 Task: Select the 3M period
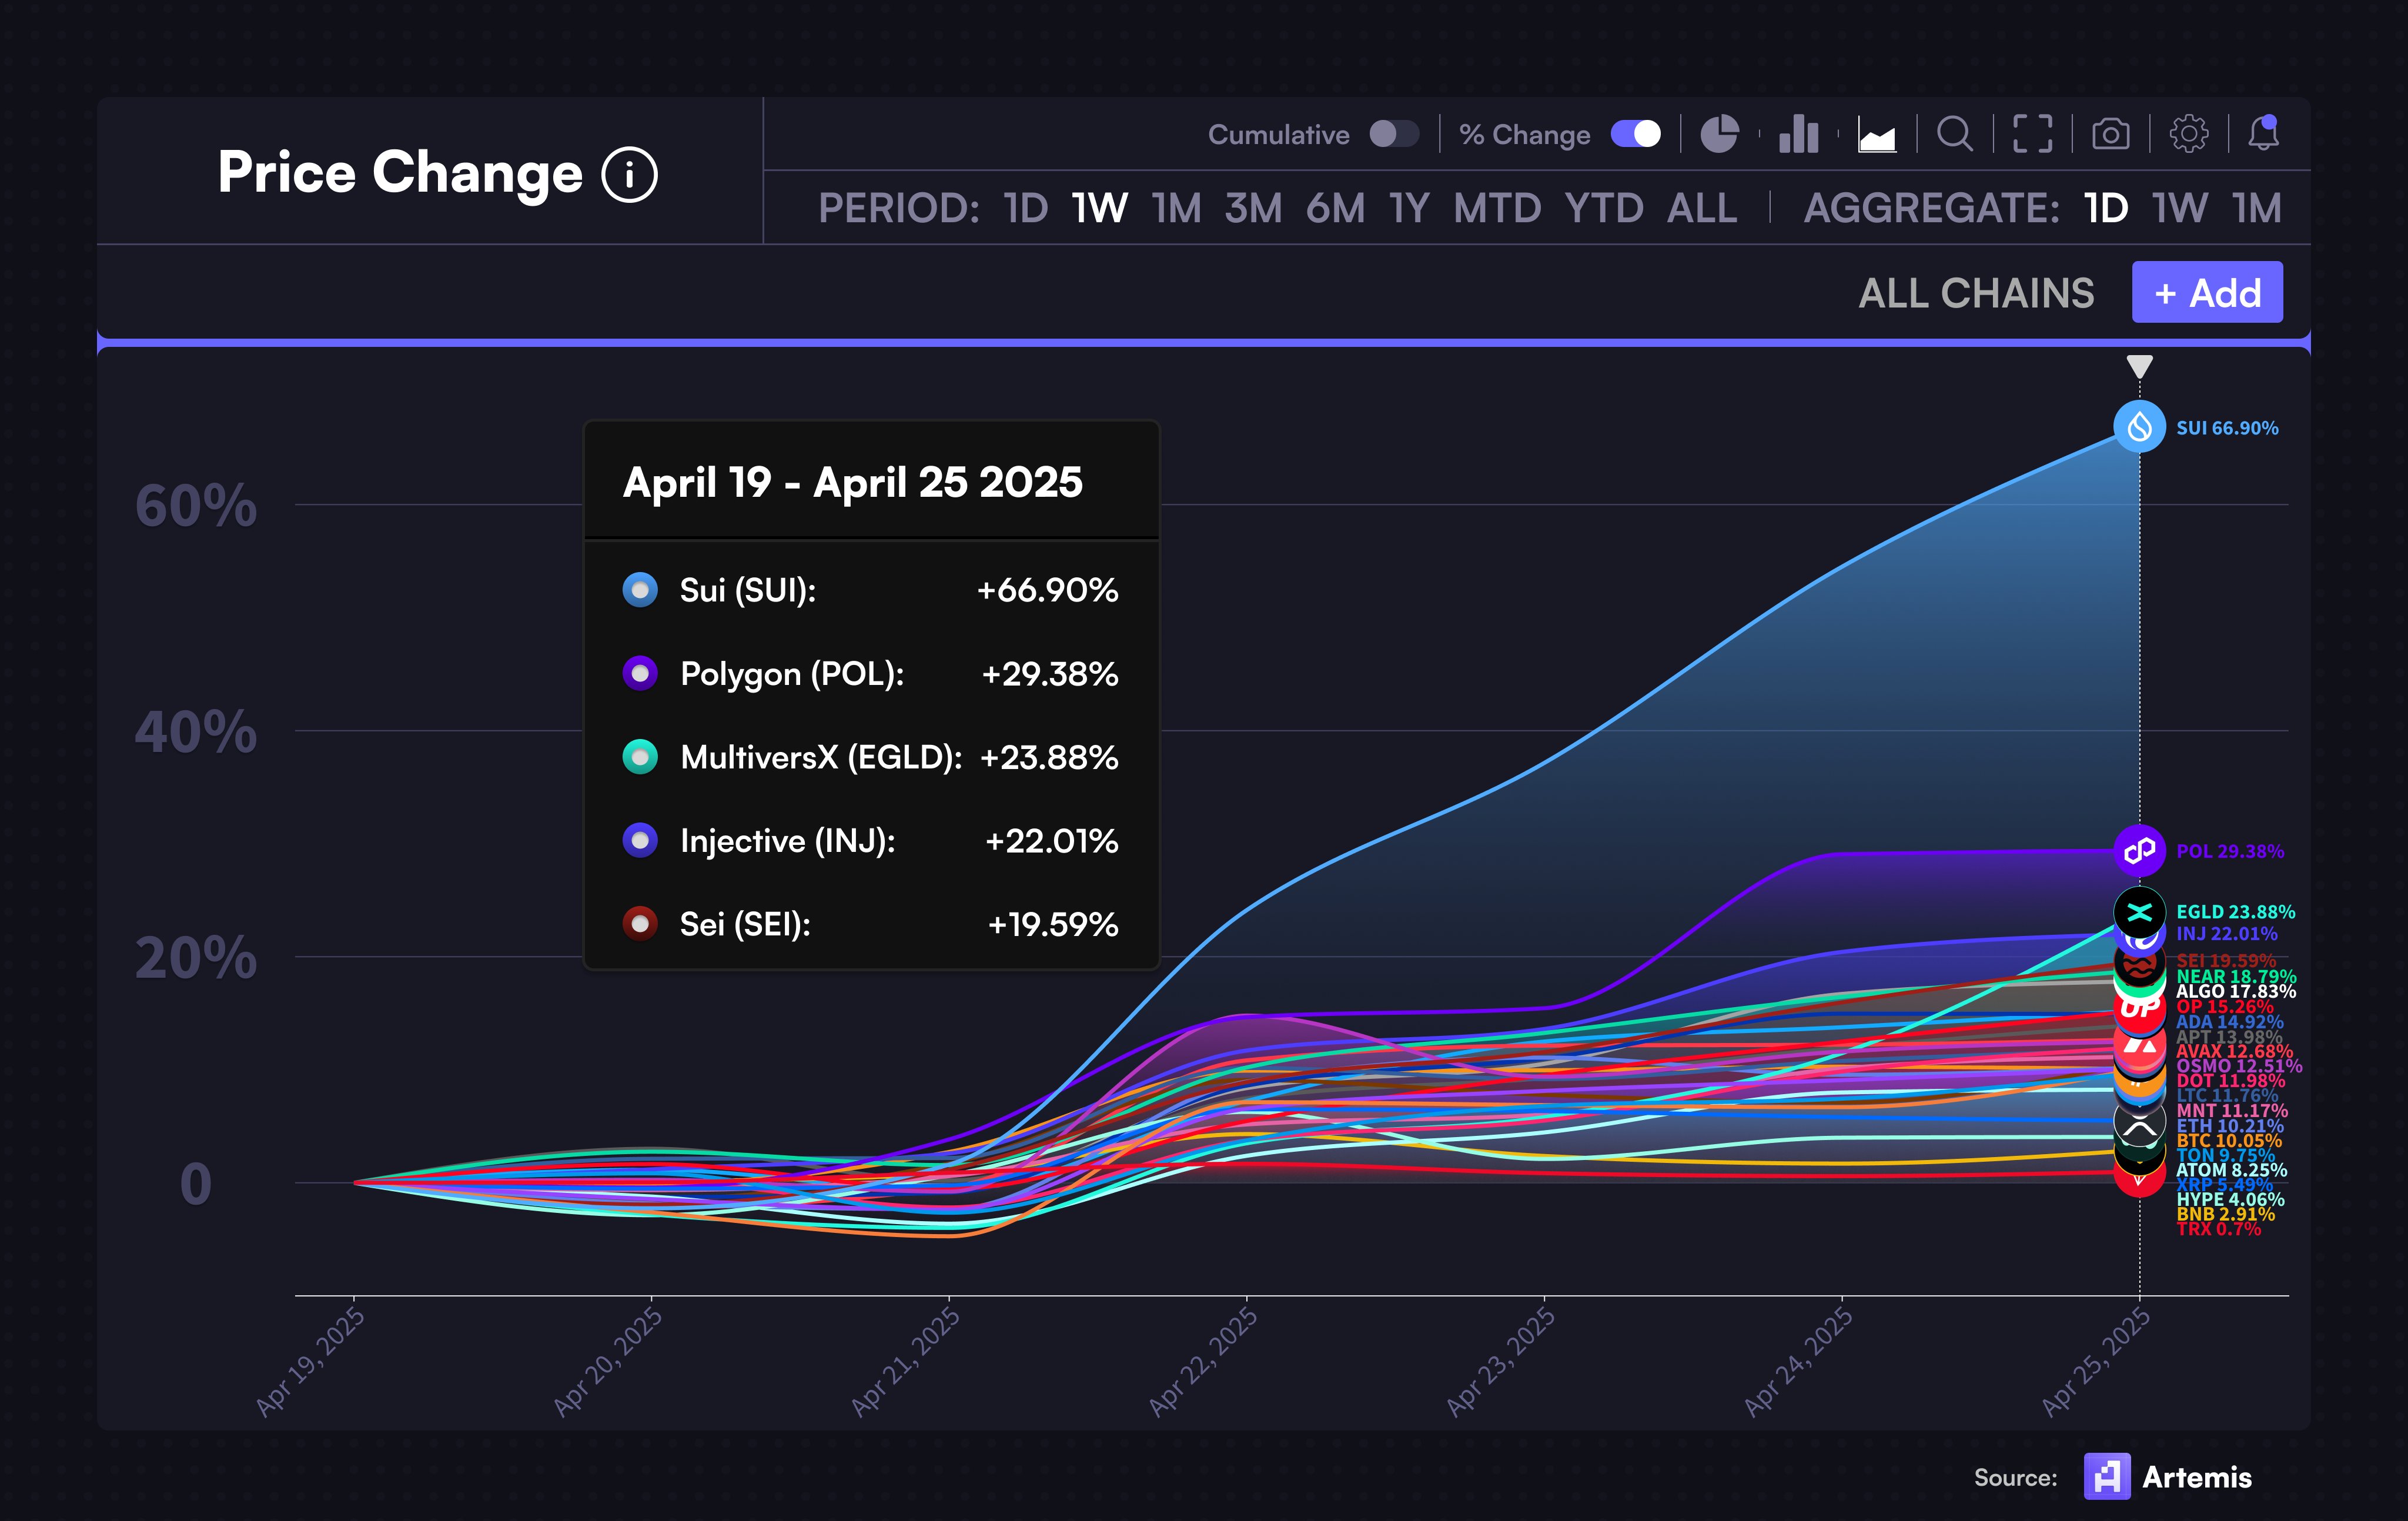[1253, 209]
